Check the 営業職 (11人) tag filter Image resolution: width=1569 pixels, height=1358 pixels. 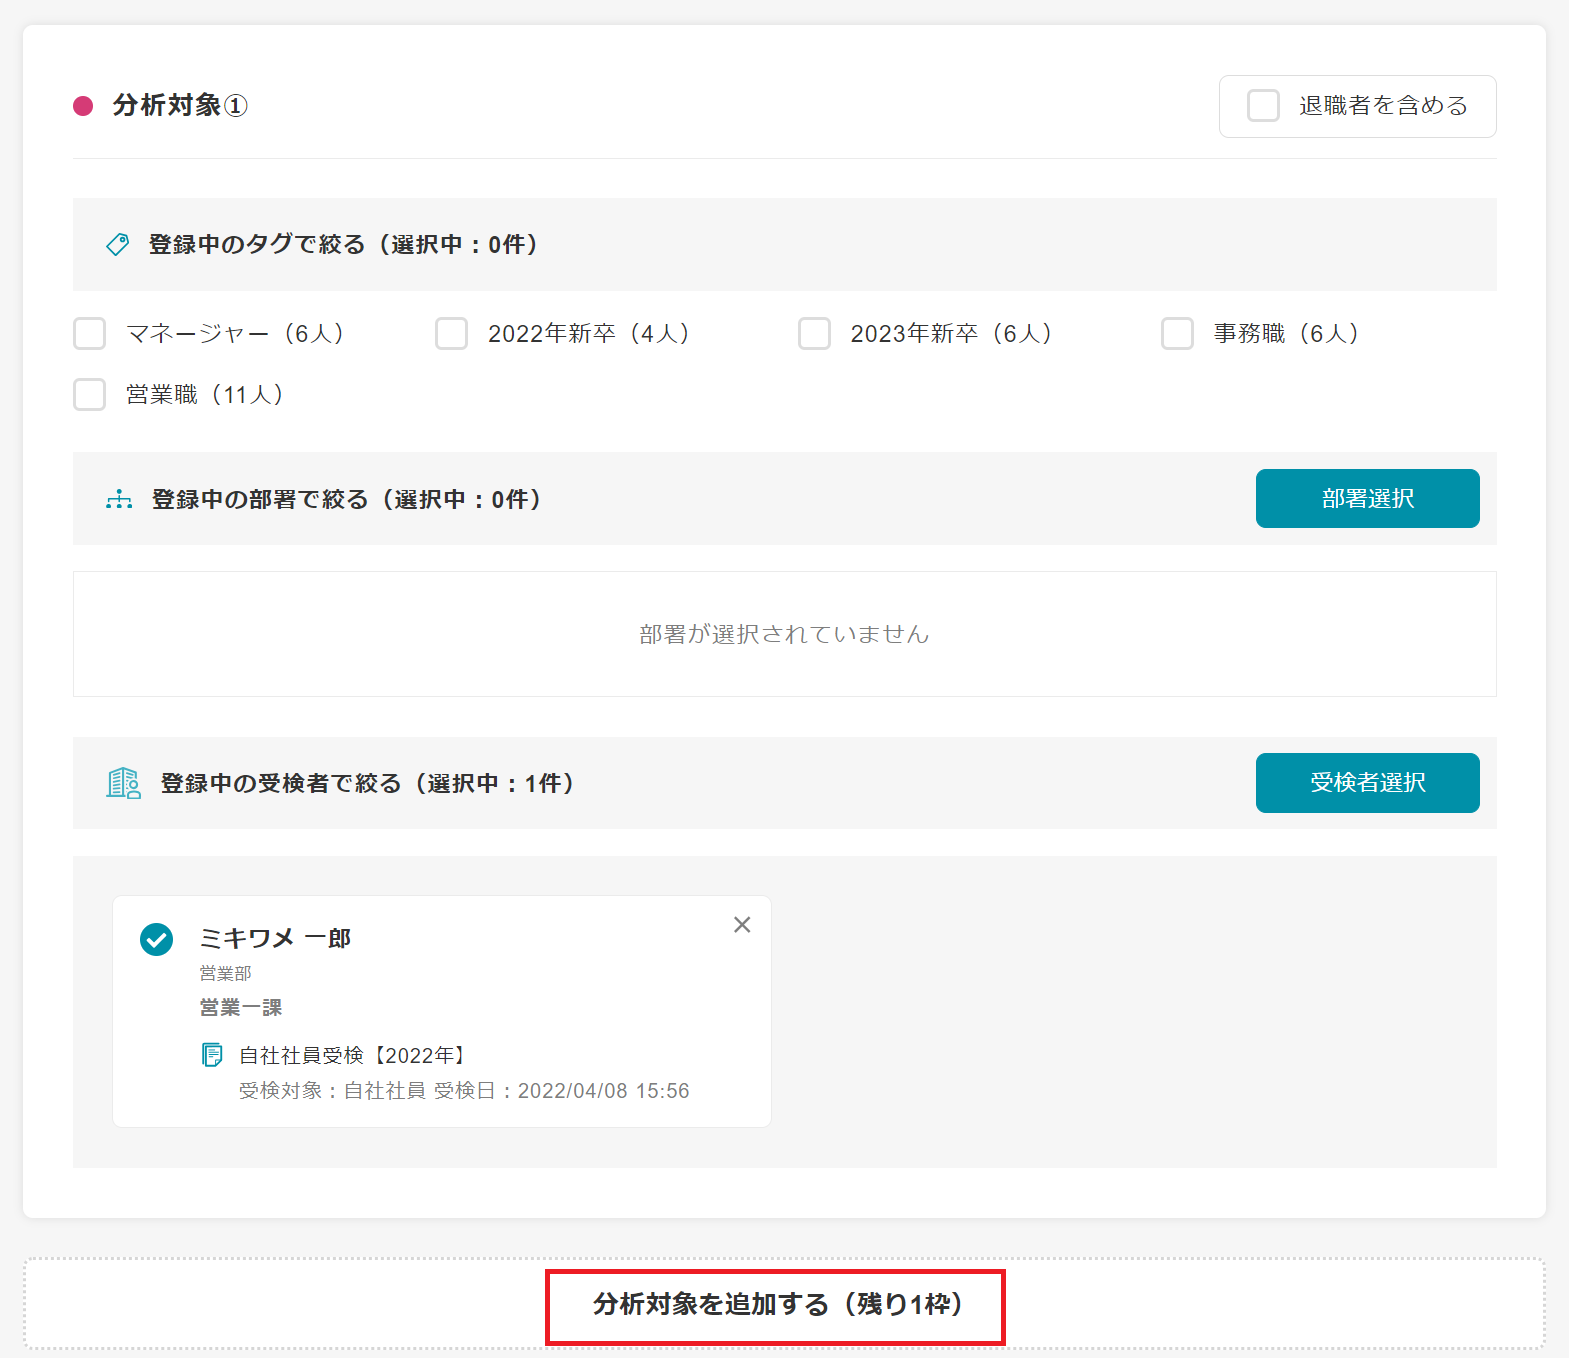90,395
